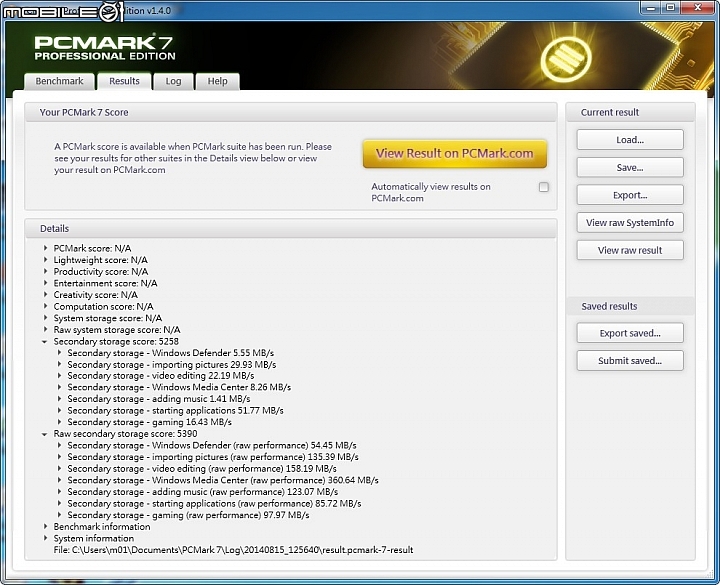The width and height of the screenshot is (720, 585).
Task: Expand the Creativity score row
Action: pos(45,294)
